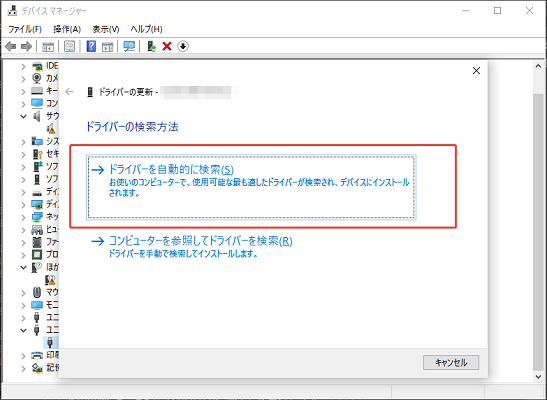Select the security devices key icon
547x400 pixels.
[37, 154]
